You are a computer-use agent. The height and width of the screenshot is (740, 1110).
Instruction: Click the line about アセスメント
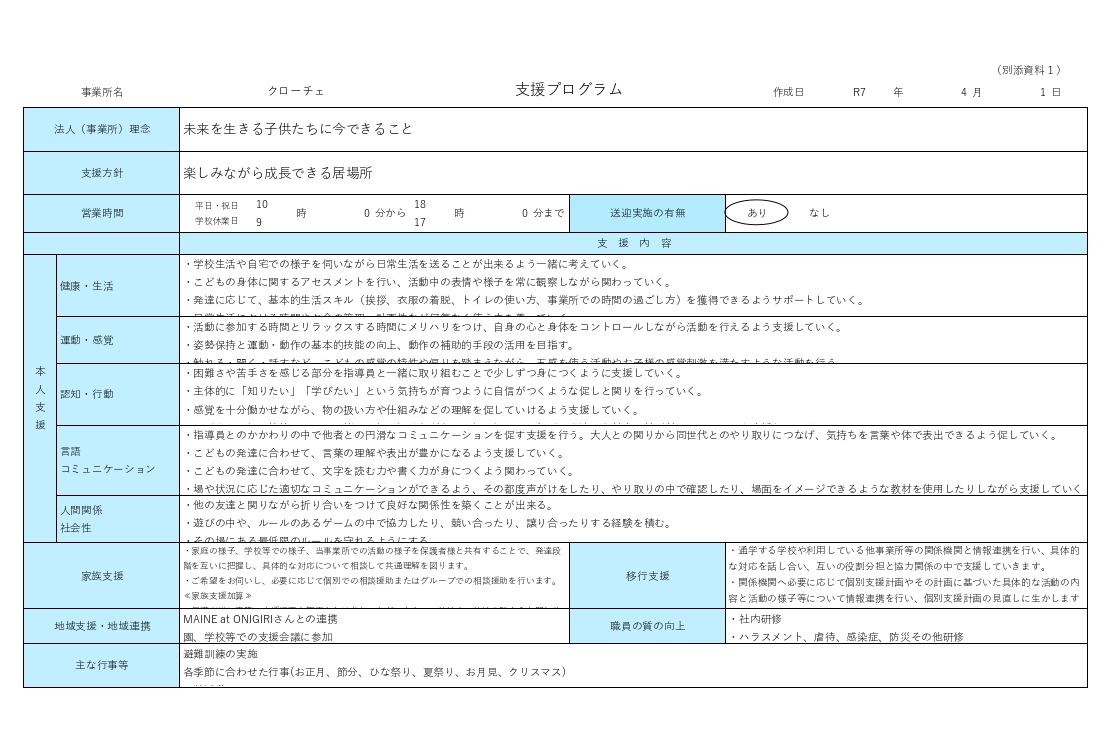point(428,282)
